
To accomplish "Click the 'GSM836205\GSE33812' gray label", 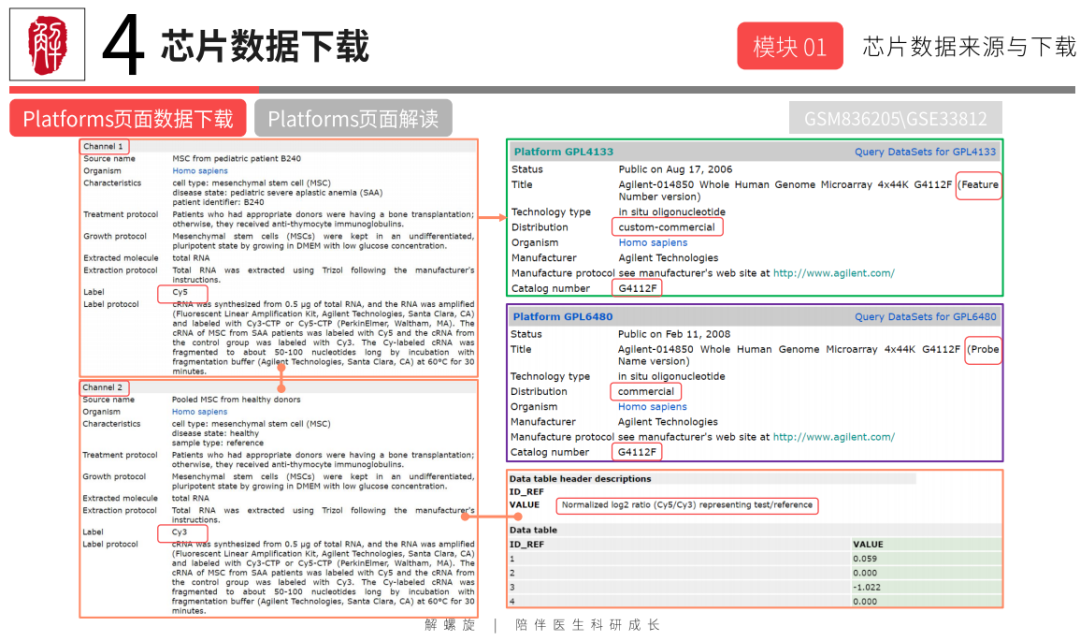I will click(895, 118).
